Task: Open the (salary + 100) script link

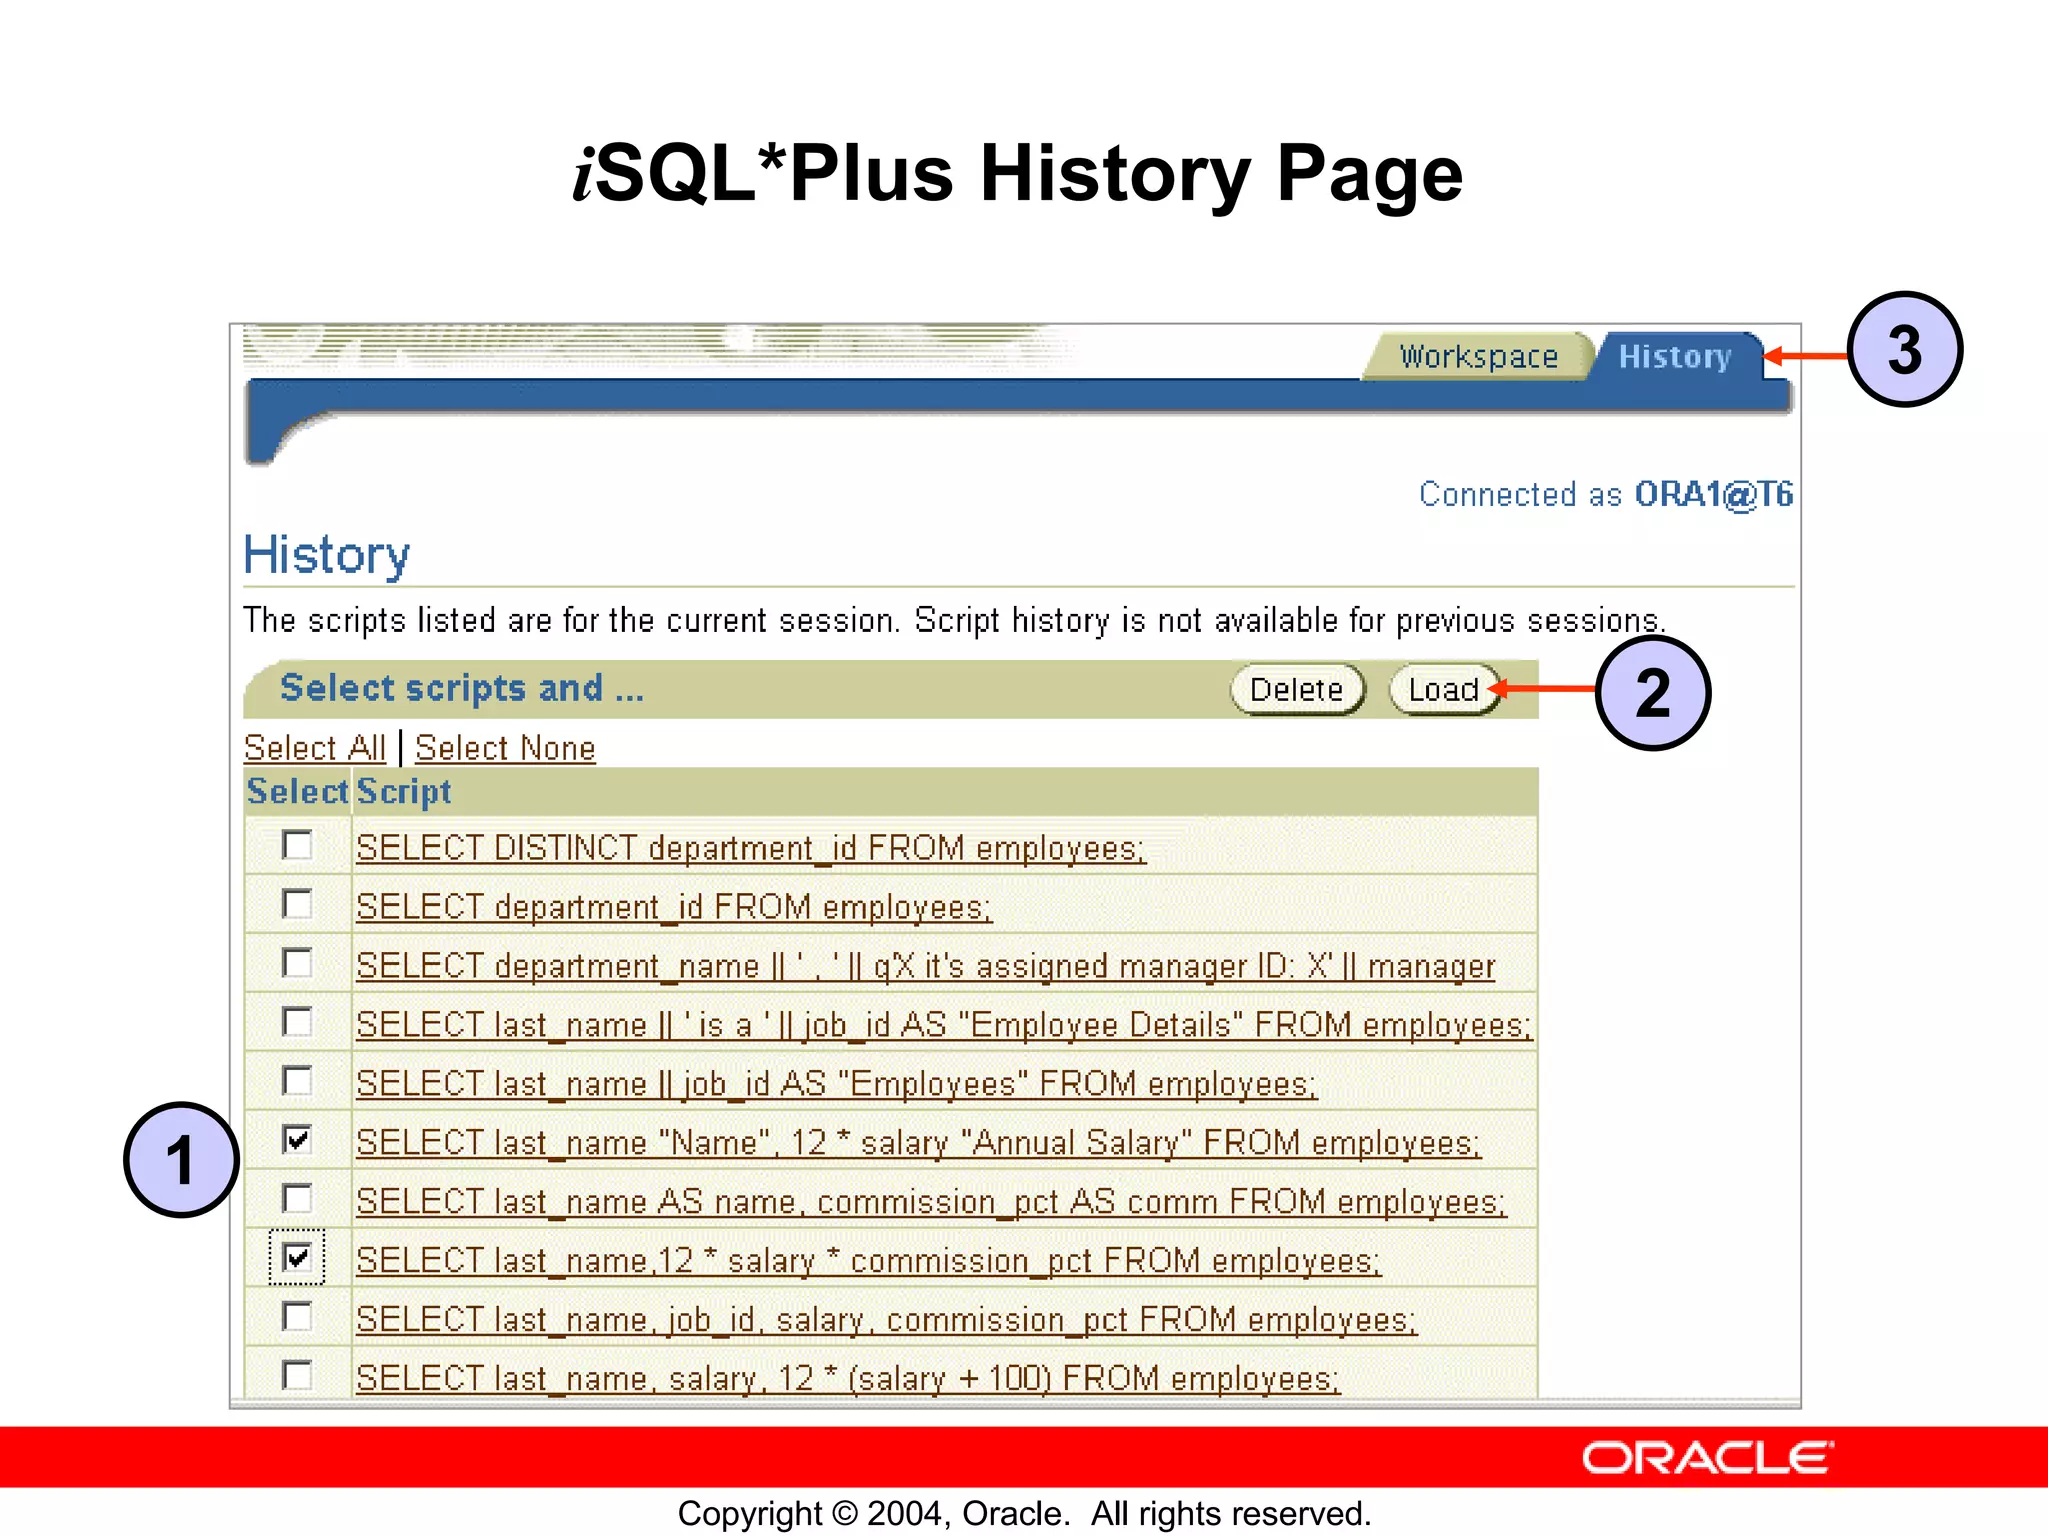Action: pos(847,1379)
